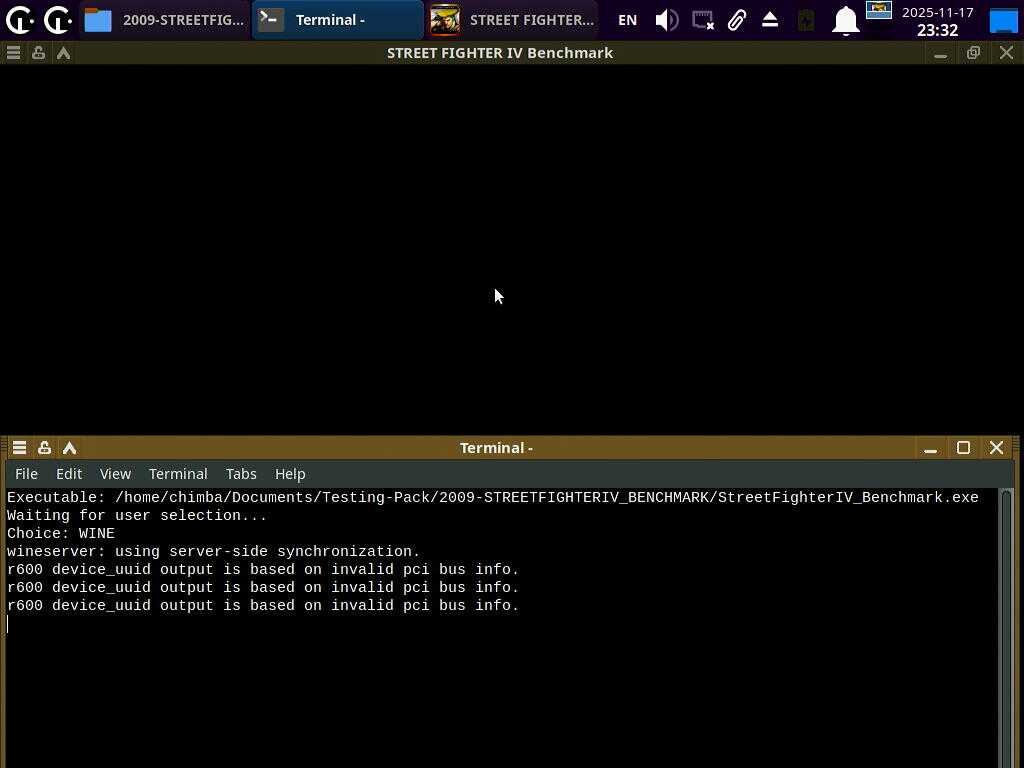Switch to 2009-STREETFIG... file manager taskbar button
The width and height of the screenshot is (1024, 768).
pyautogui.click(x=165, y=20)
